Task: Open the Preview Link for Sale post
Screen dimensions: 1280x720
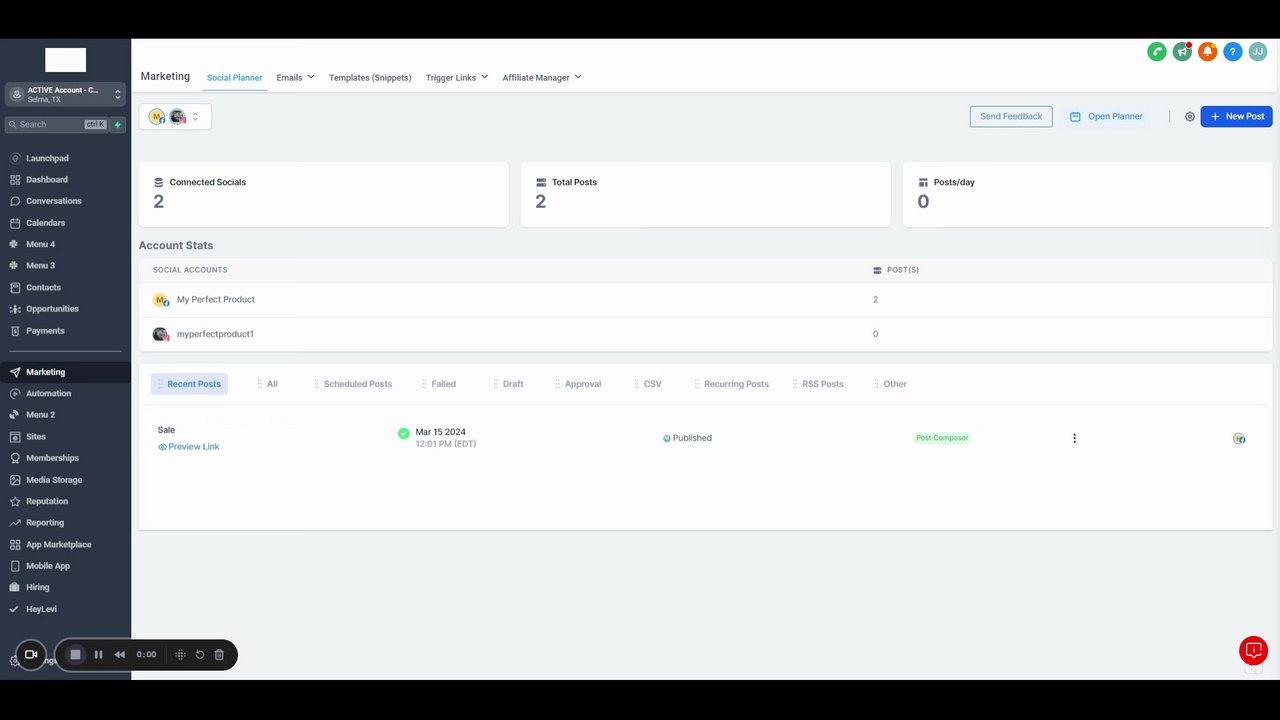Action: [189, 447]
